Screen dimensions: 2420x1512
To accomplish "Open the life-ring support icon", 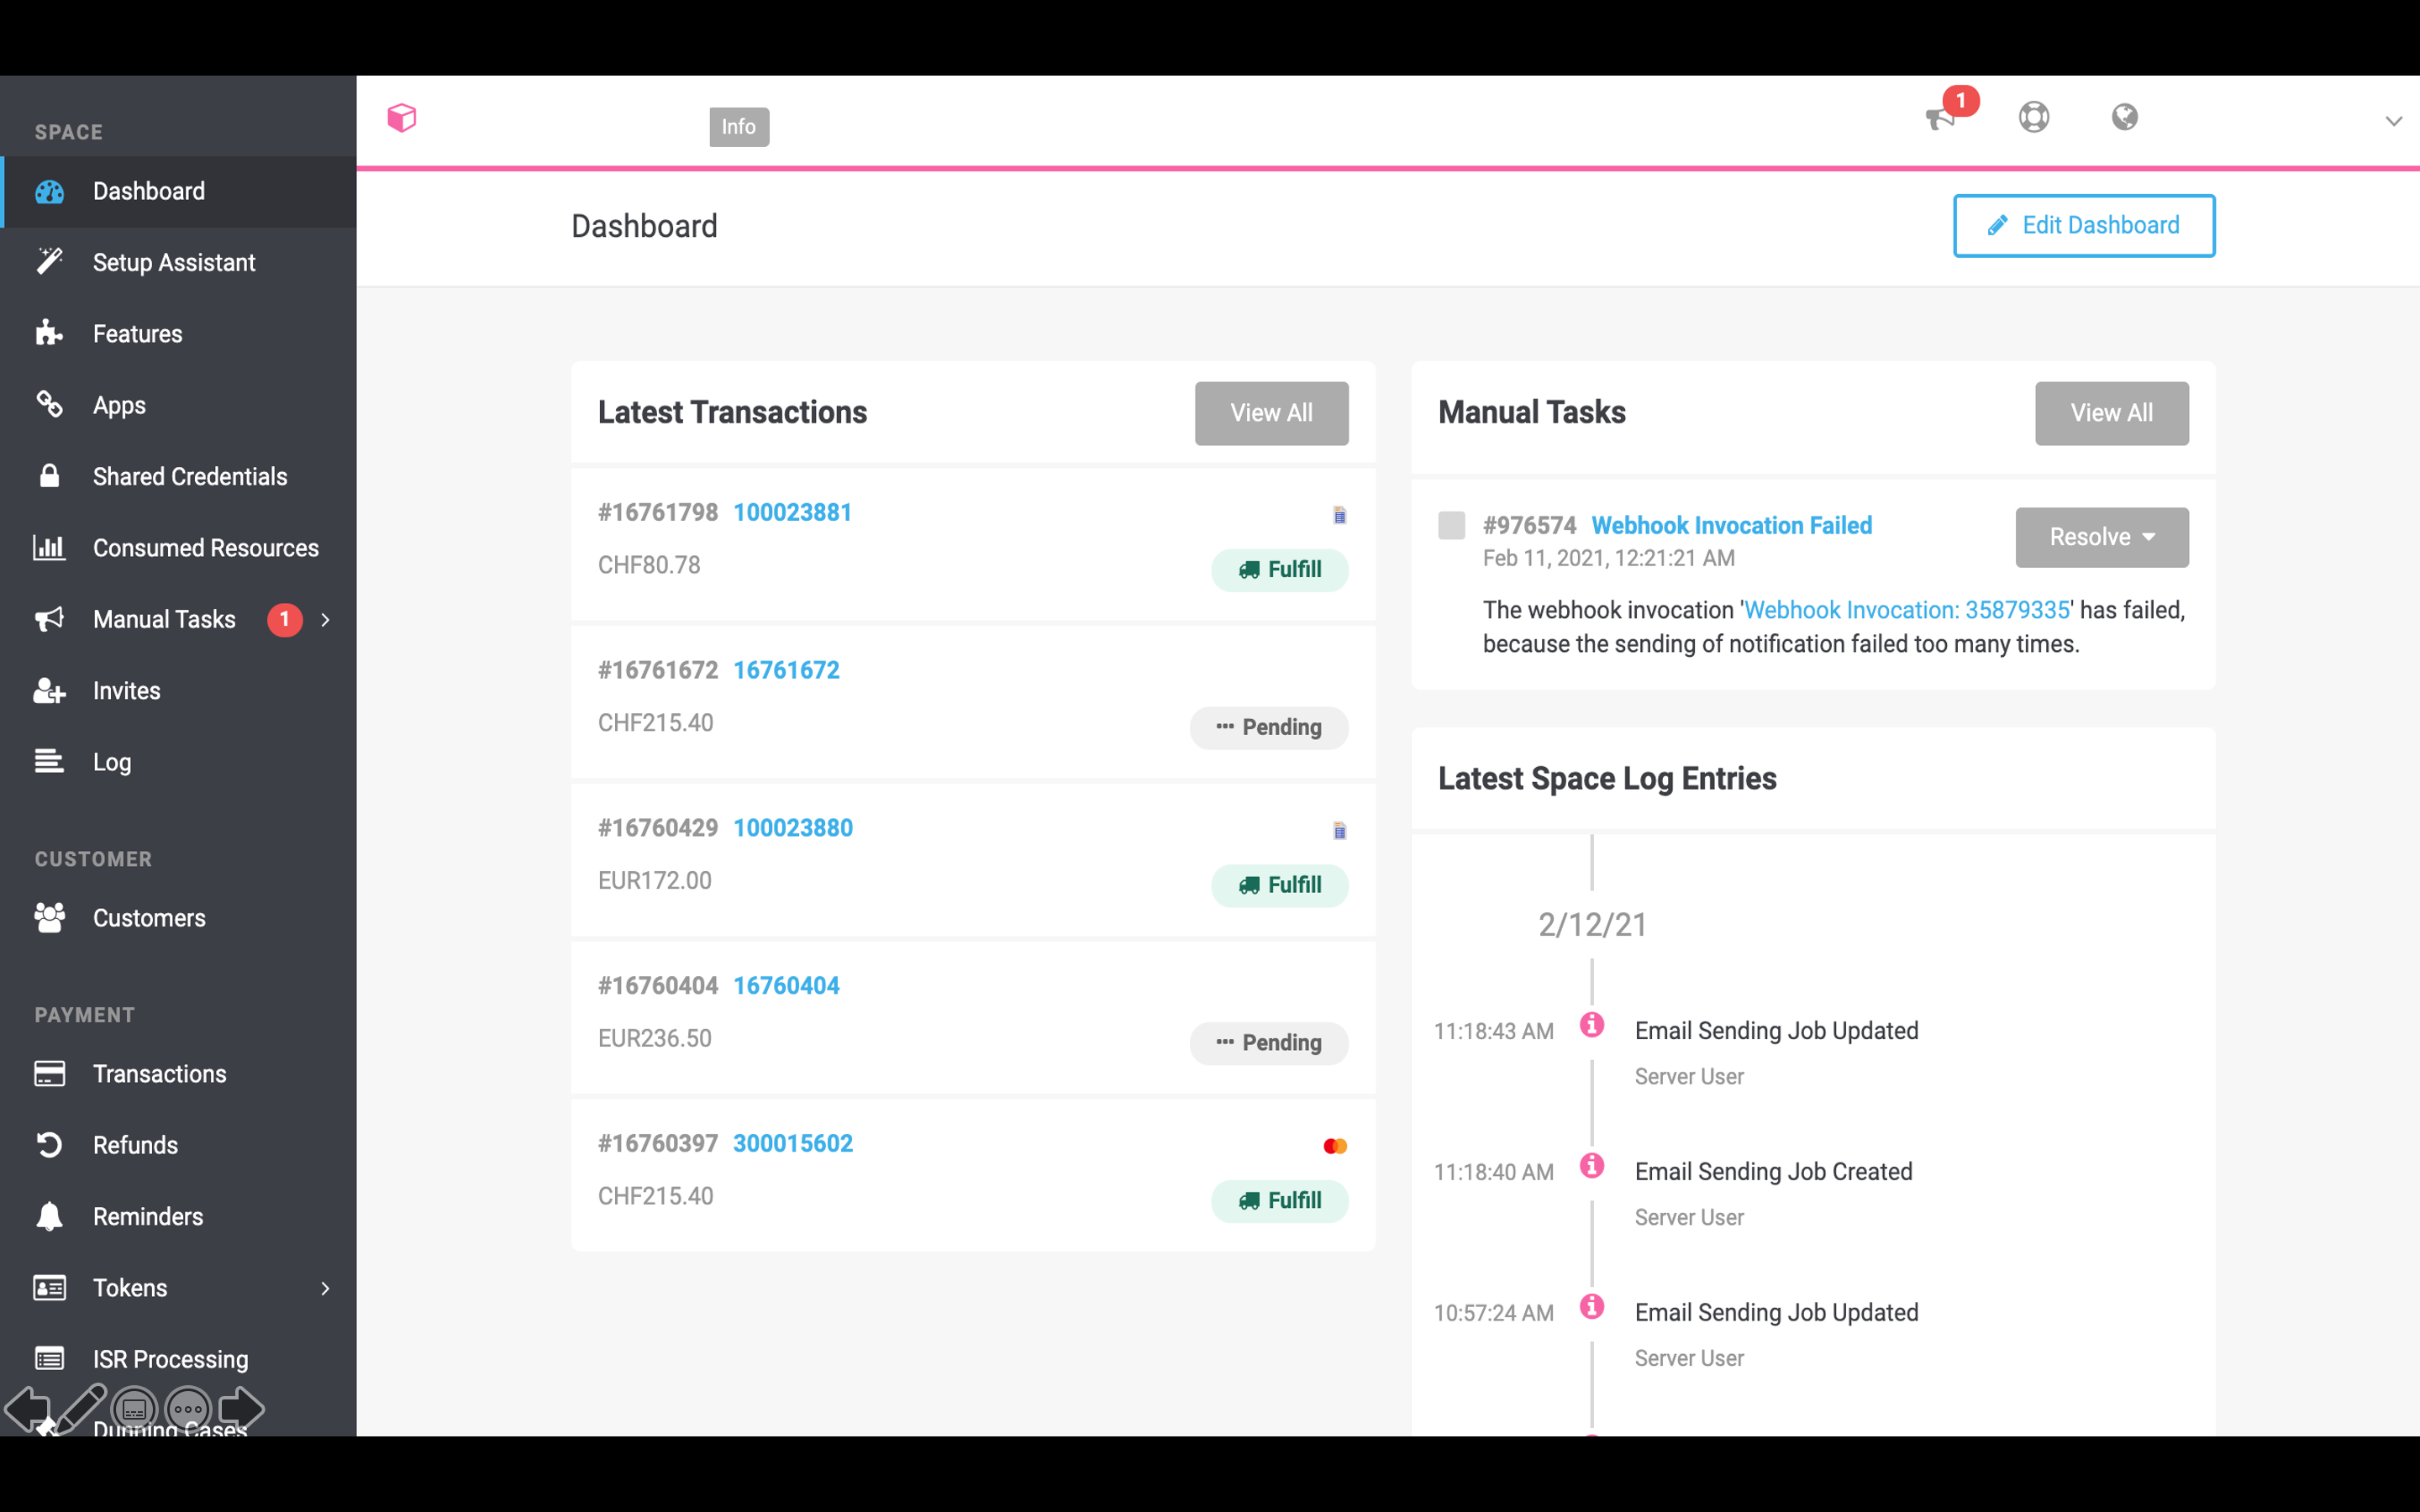I will [x=2033, y=118].
